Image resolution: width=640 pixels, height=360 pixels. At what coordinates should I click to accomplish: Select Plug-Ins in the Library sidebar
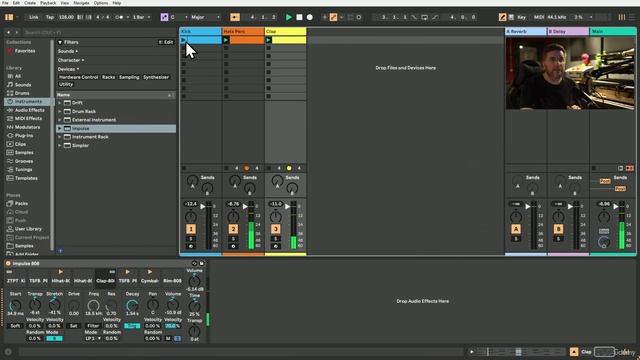(24, 136)
